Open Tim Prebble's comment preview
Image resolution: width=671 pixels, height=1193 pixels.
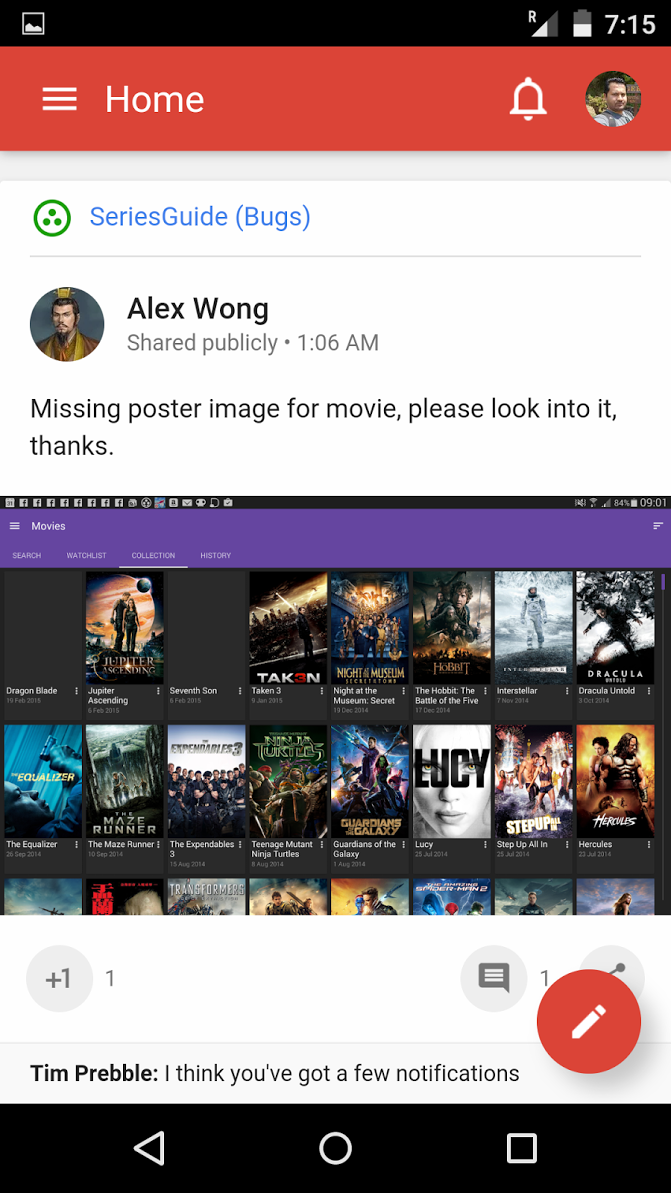click(x=275, y=1073)
